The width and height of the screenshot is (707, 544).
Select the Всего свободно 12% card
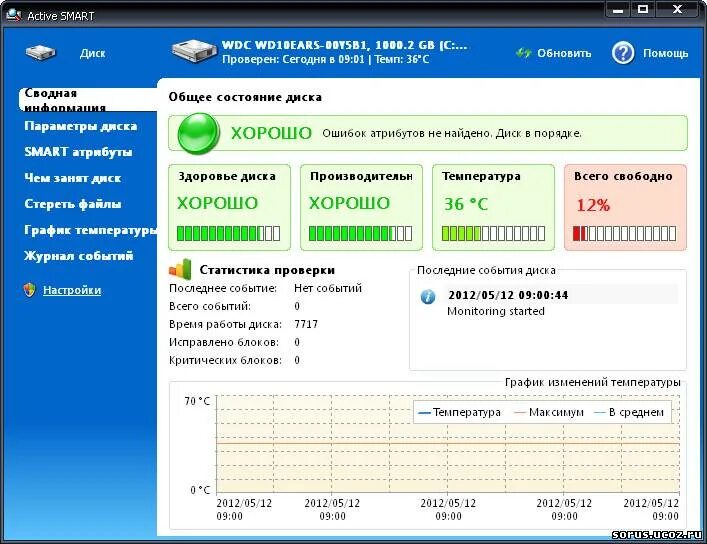click(625, 207)
